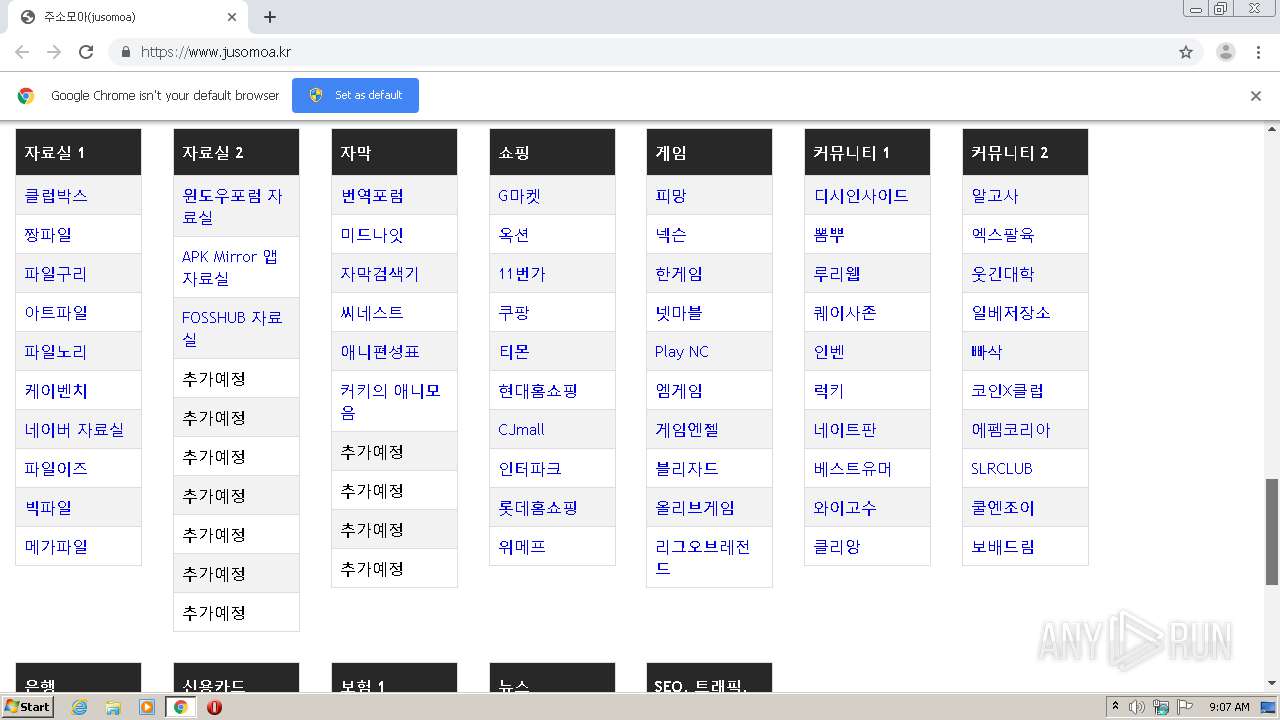Open the 일베저장소 link
Screen dimensions: 1280x720
[1011, 313]
